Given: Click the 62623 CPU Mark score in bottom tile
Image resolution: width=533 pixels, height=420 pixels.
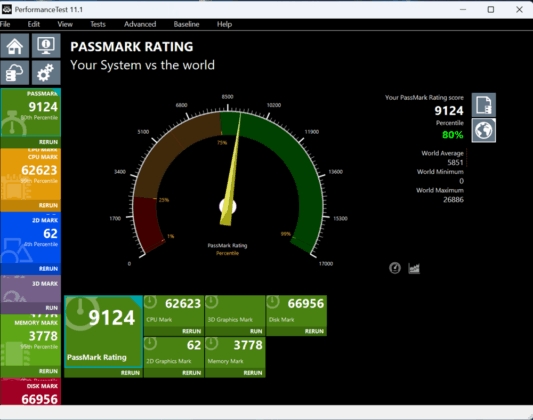Looking at the screenshot, I should point(183,303).
